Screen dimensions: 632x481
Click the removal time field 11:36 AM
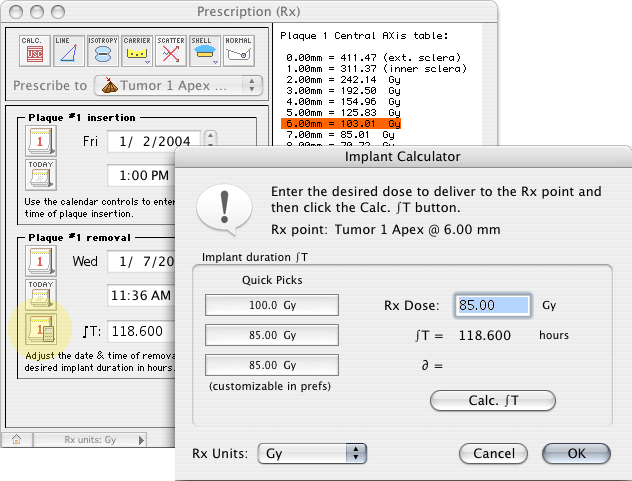(142, 295)
